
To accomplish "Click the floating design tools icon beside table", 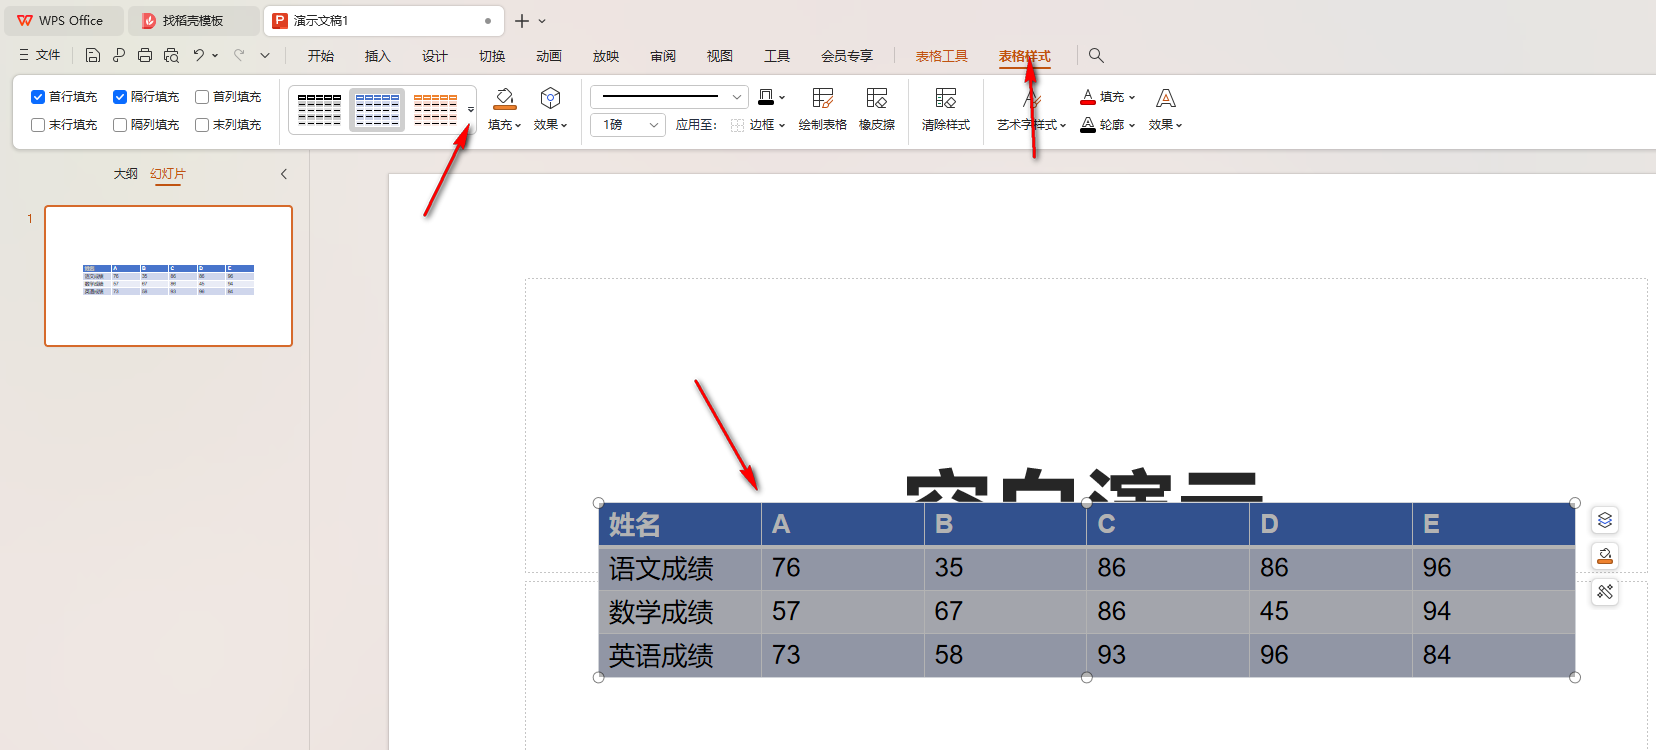I will point(1605,592).
